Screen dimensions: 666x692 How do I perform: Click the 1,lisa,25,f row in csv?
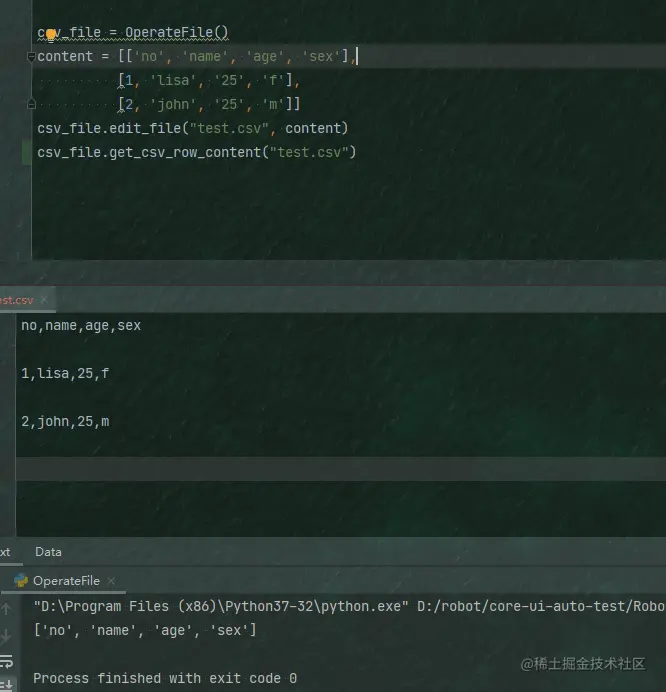click(65, 374)
